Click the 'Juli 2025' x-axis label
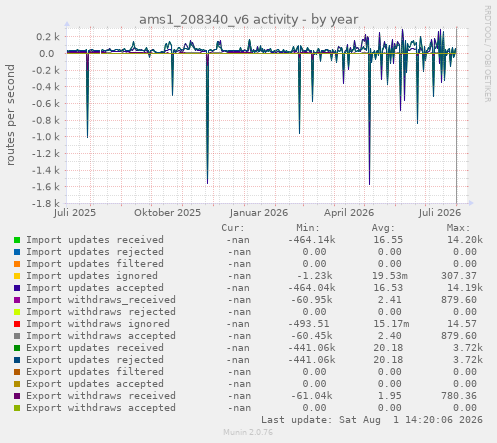 tap(75, 213)
